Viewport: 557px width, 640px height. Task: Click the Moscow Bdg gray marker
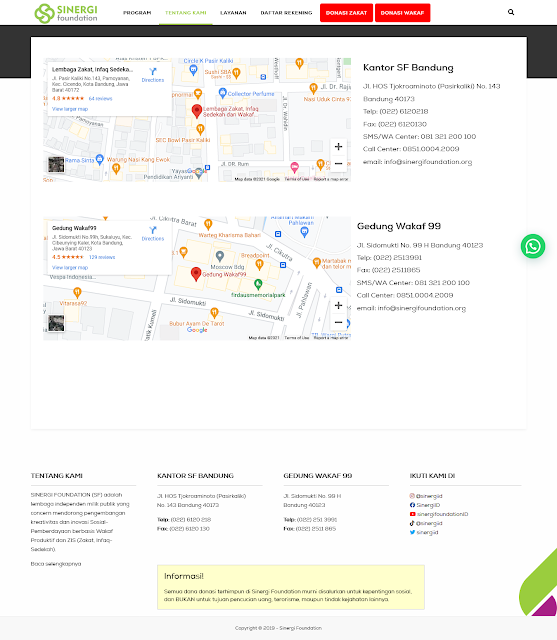(x=220, y=256)
